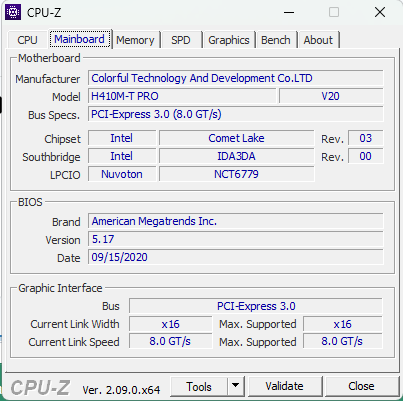This screenshot has height=401, width=403.
Task: Go to the SPD tab
Action: click(x=181, y=40)
